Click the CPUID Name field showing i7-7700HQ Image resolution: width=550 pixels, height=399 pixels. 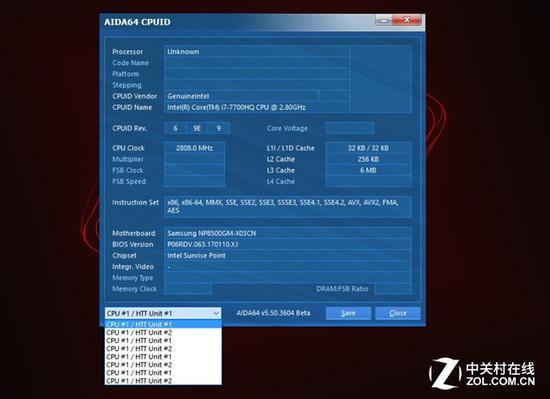point(257,107)
